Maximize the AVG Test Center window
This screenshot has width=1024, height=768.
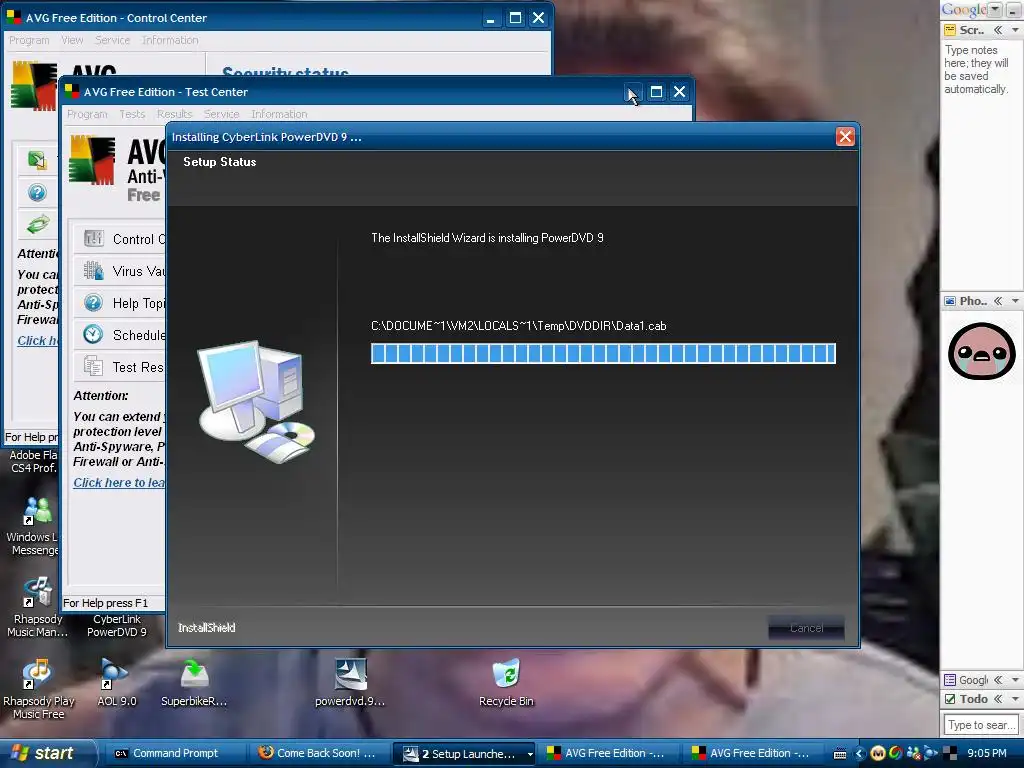point(656,92)
